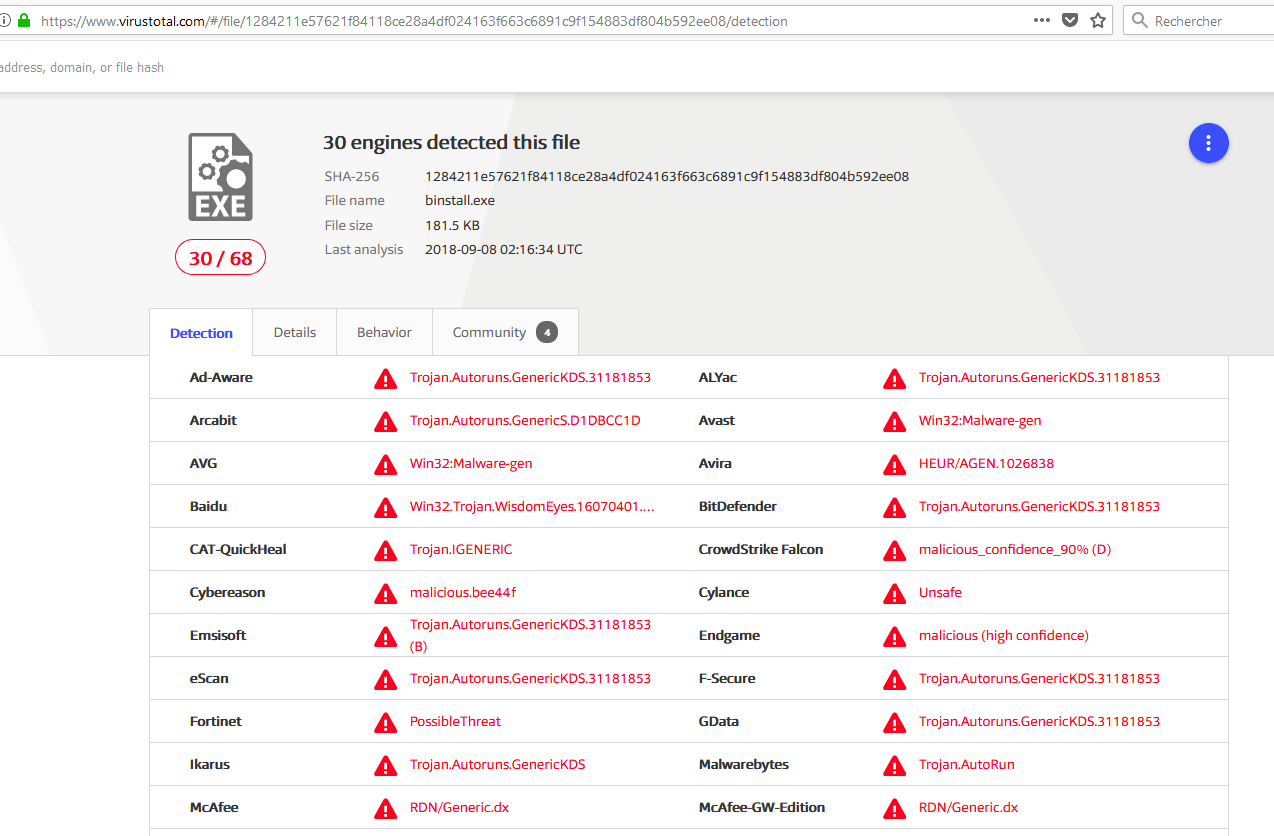Switch to the Detection tab
This screenshot has width=1274, height=836.
click(201, 333)
